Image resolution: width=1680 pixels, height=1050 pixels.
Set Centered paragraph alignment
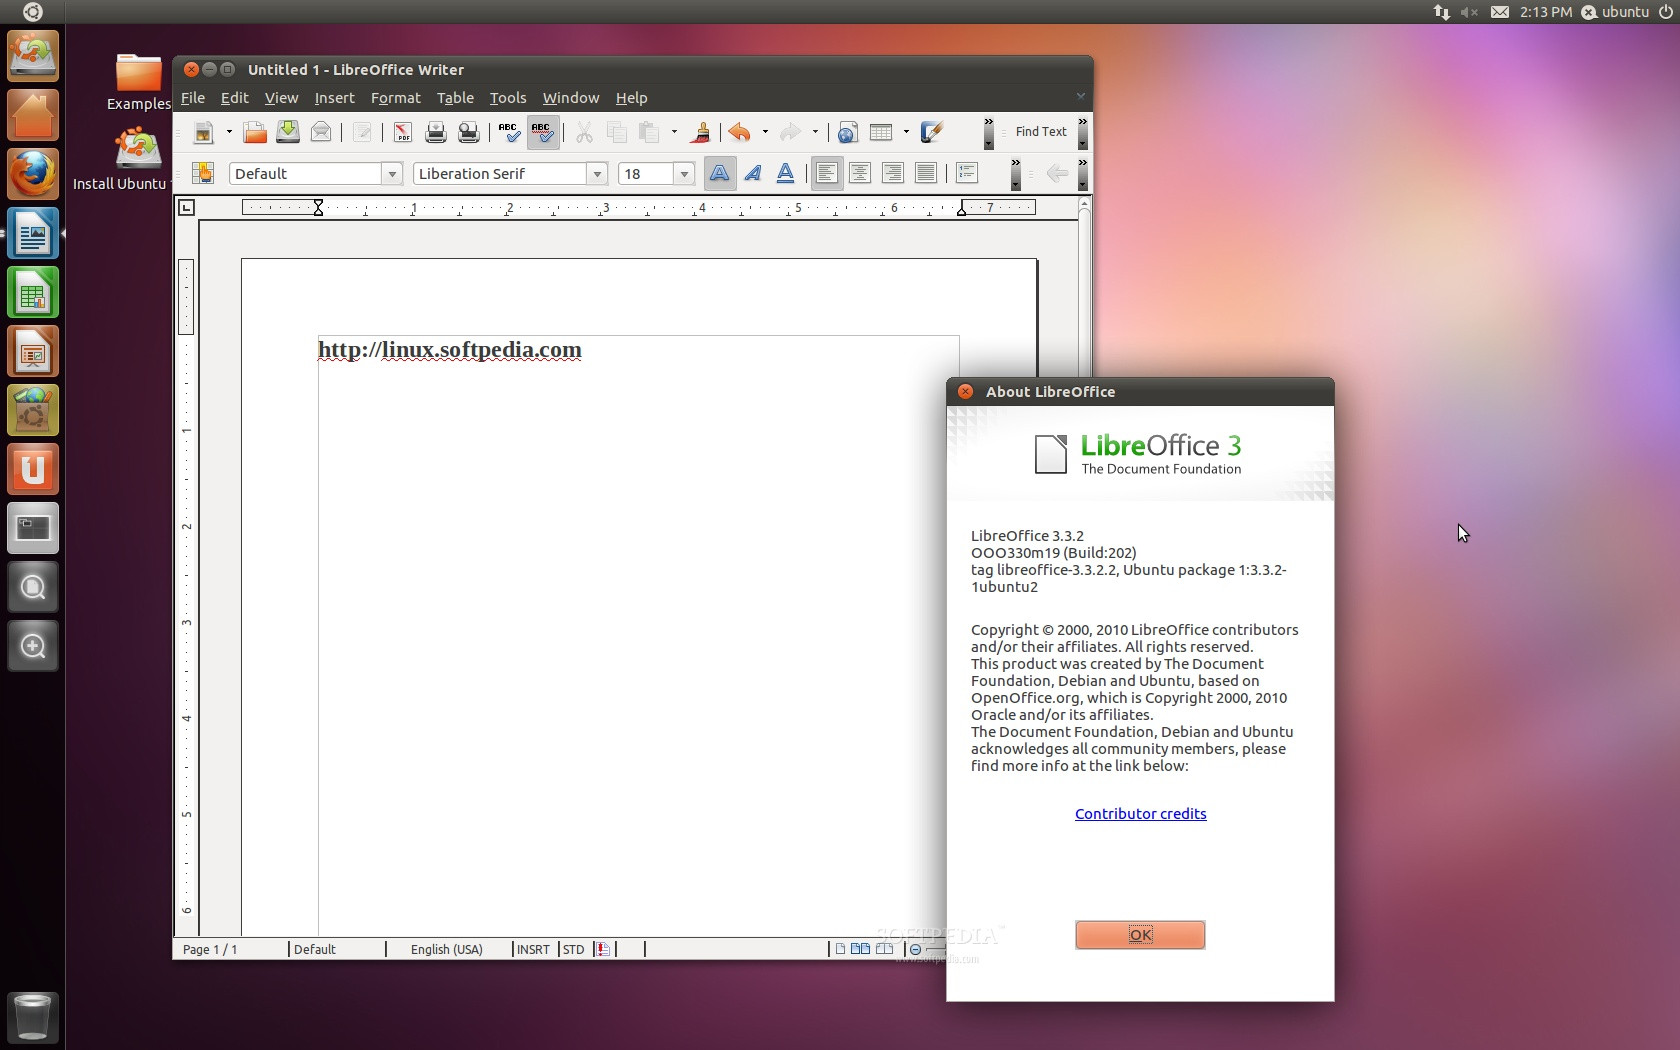click(860, 173)
